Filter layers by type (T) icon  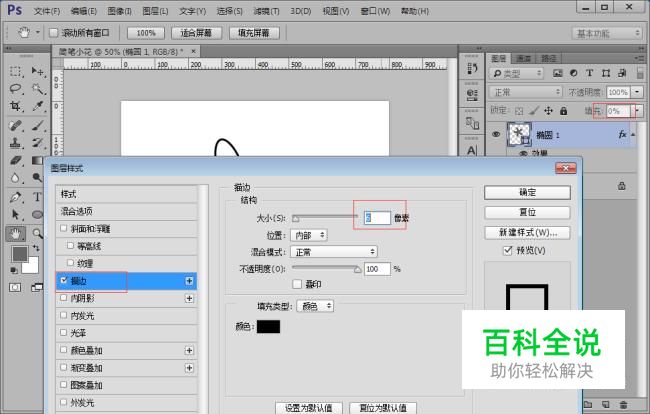589,73
